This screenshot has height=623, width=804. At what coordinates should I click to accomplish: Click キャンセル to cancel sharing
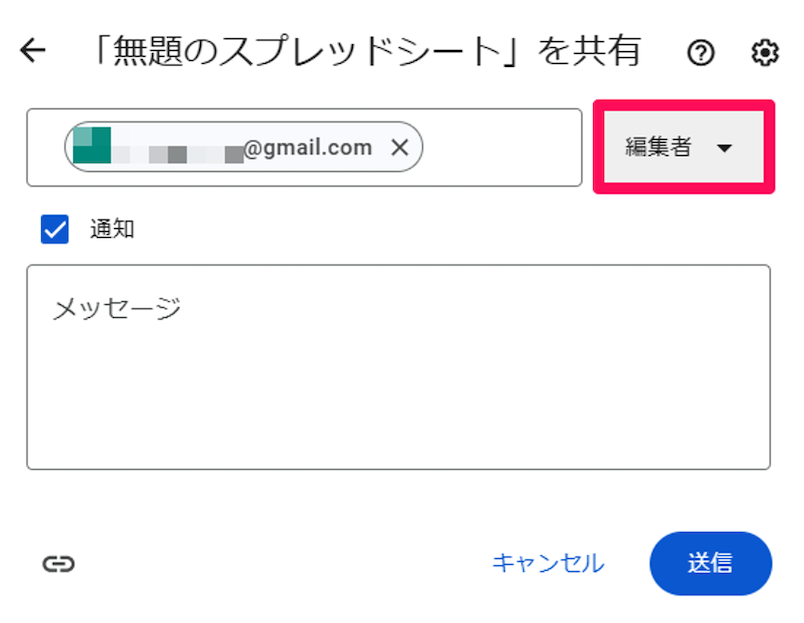[547, 563]
